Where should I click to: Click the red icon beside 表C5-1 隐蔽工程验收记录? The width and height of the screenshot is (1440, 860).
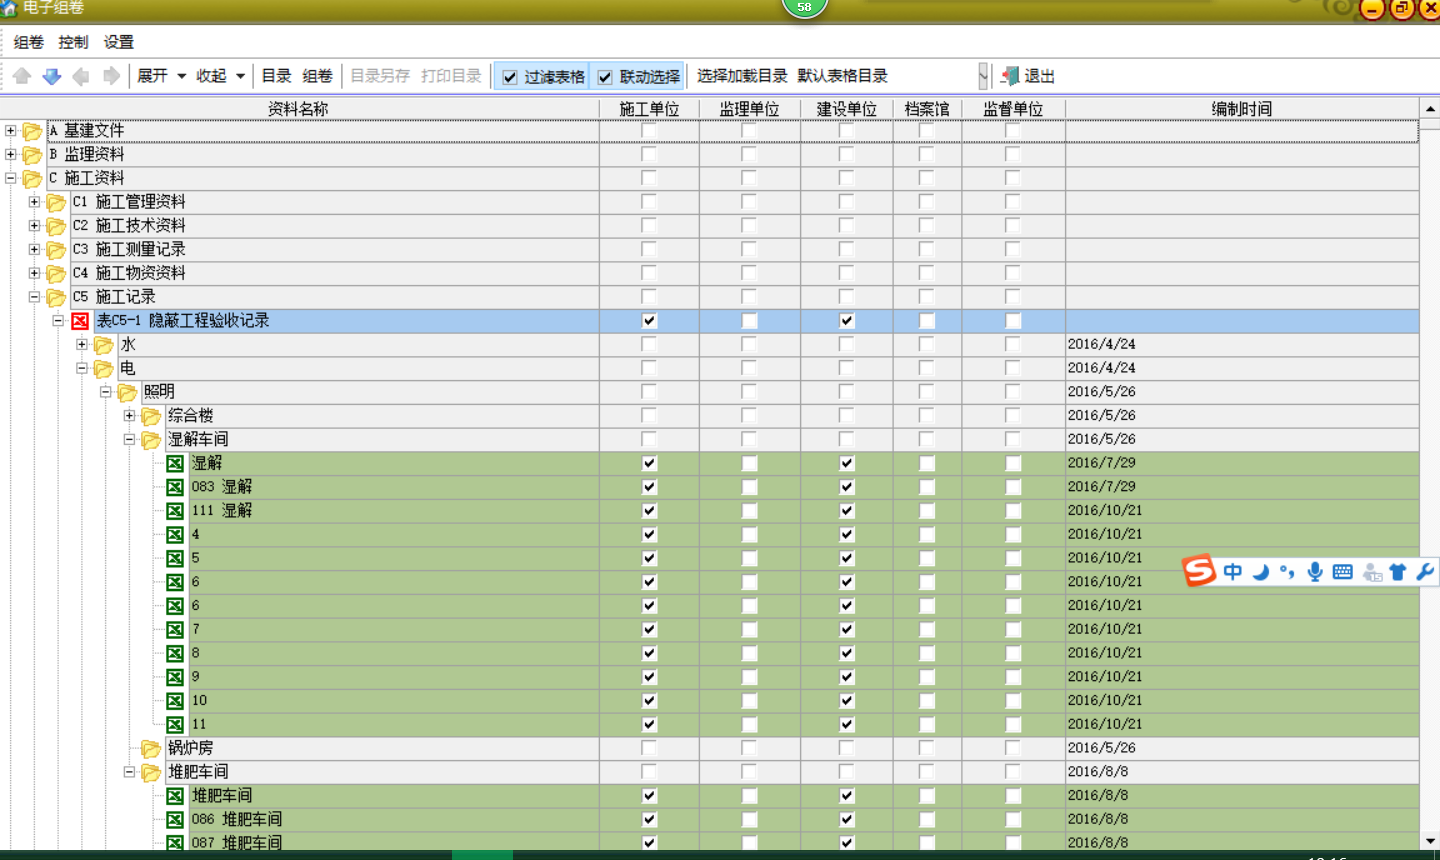(x=80, y=321)
